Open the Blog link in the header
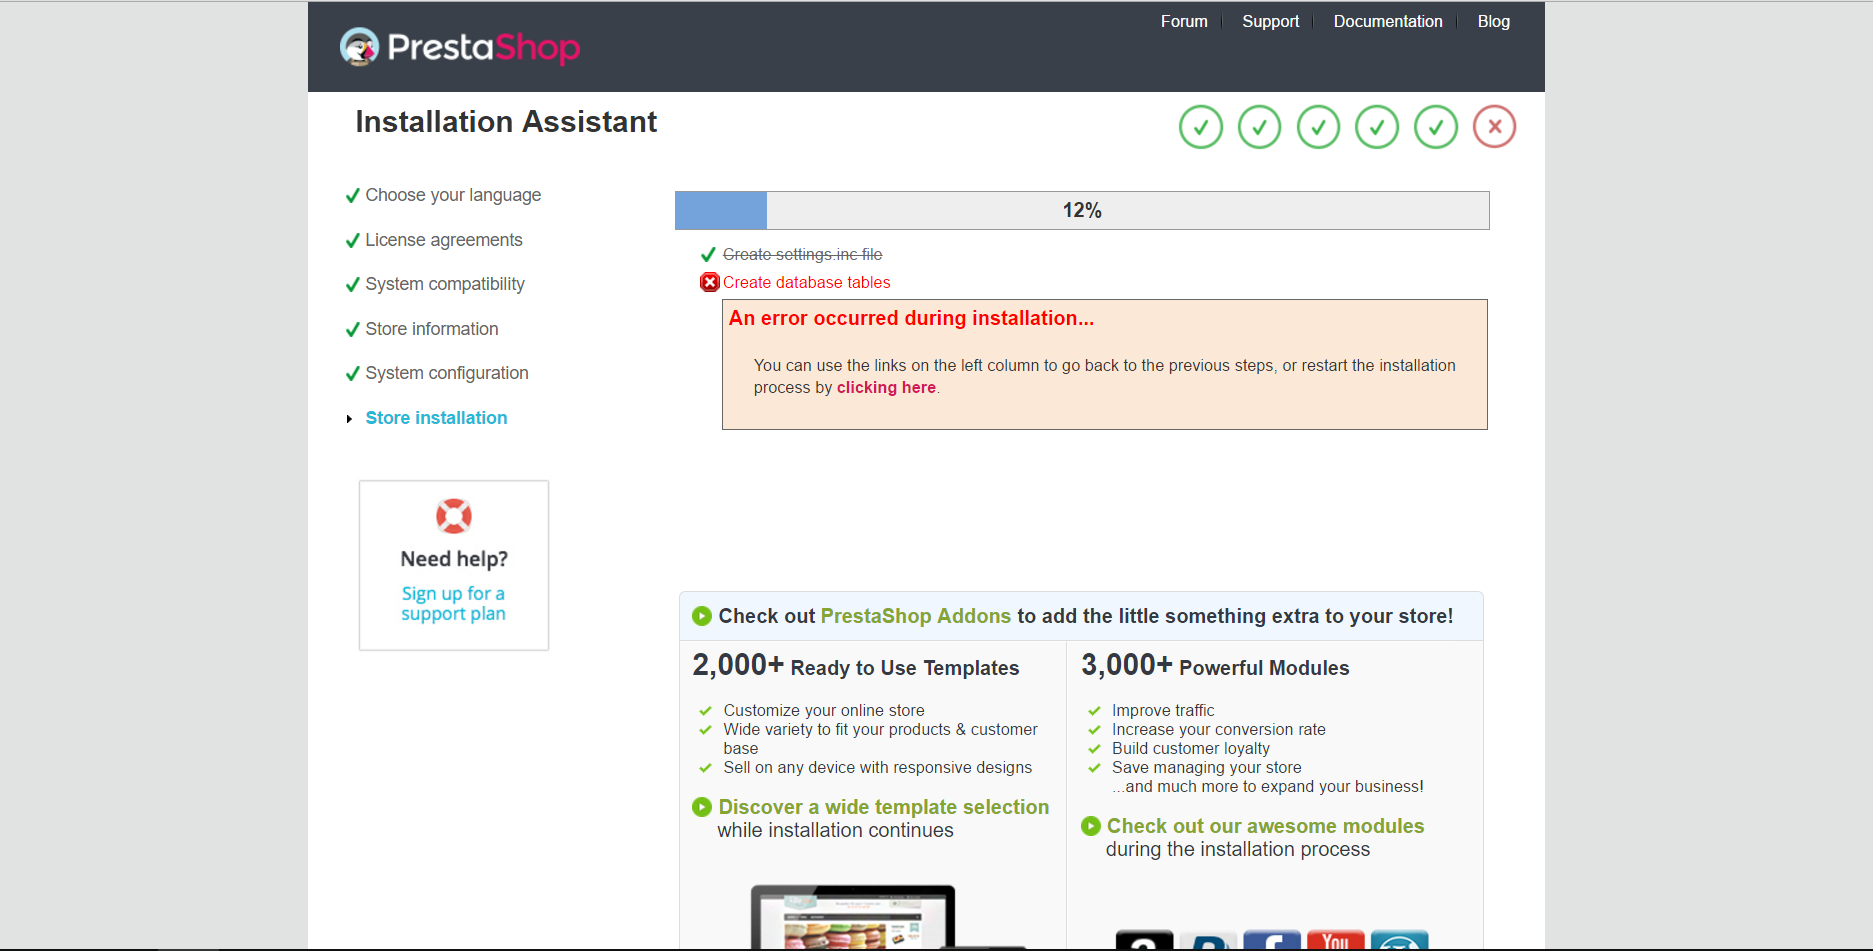The width and height of the screenshot is (1873, 951). (1494, 21)
